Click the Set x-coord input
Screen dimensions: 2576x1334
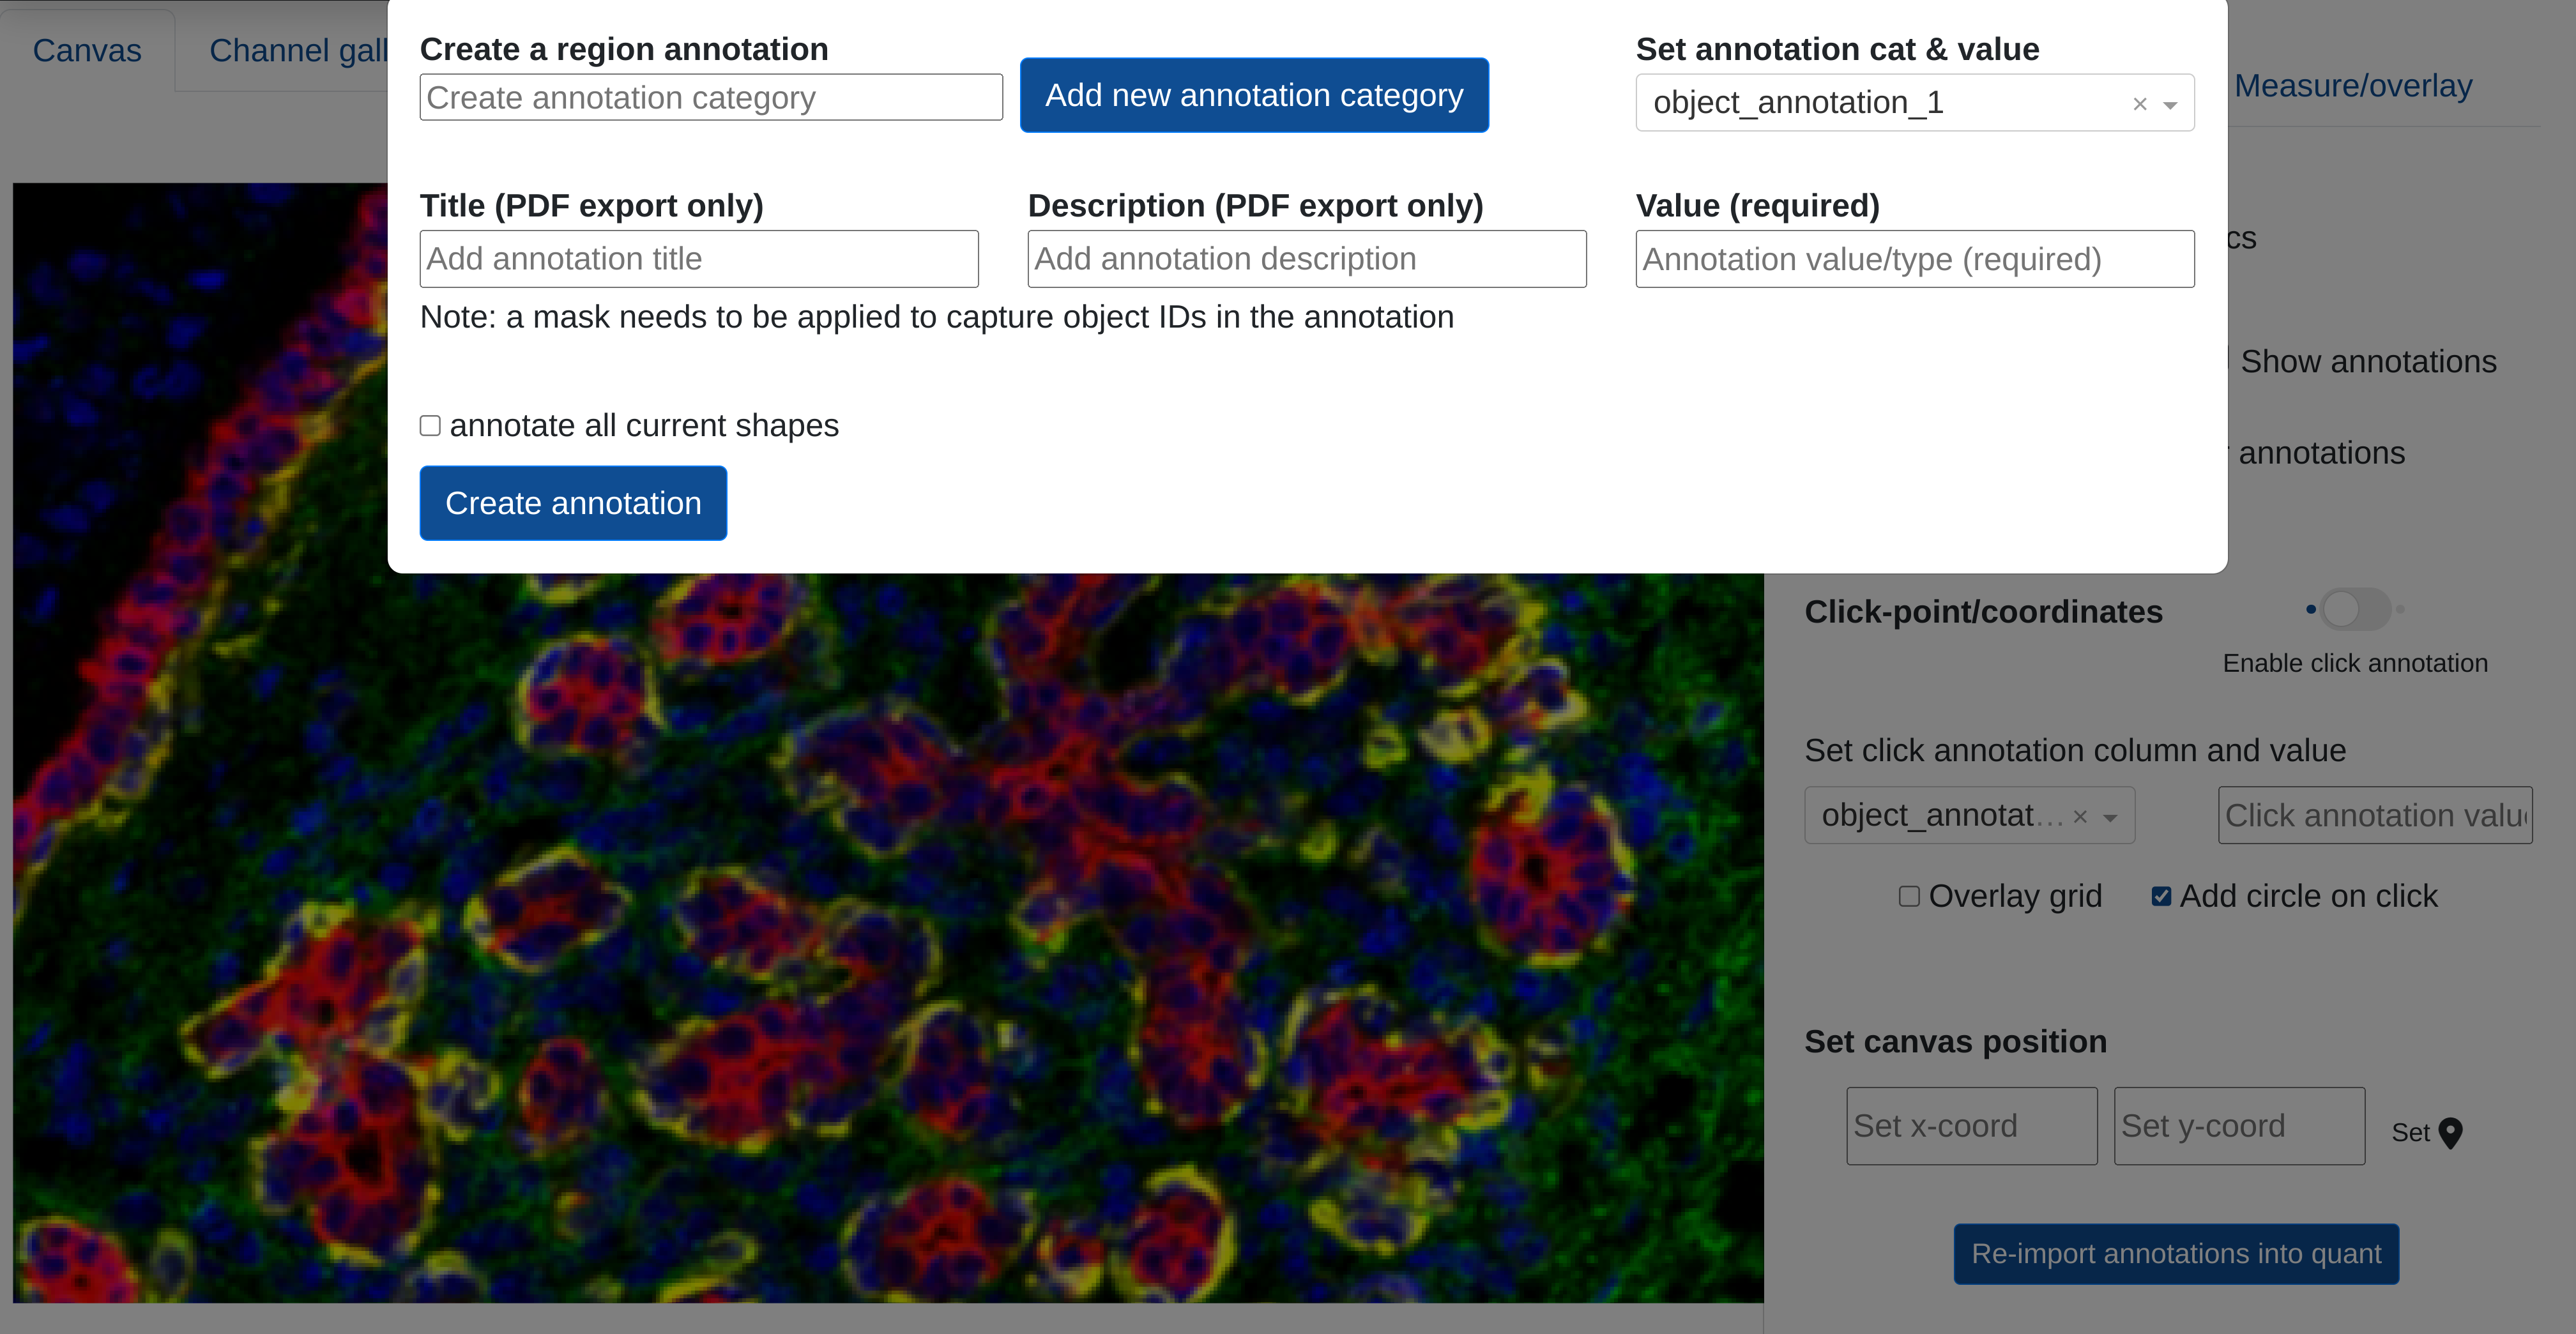pos(1971,1126)
